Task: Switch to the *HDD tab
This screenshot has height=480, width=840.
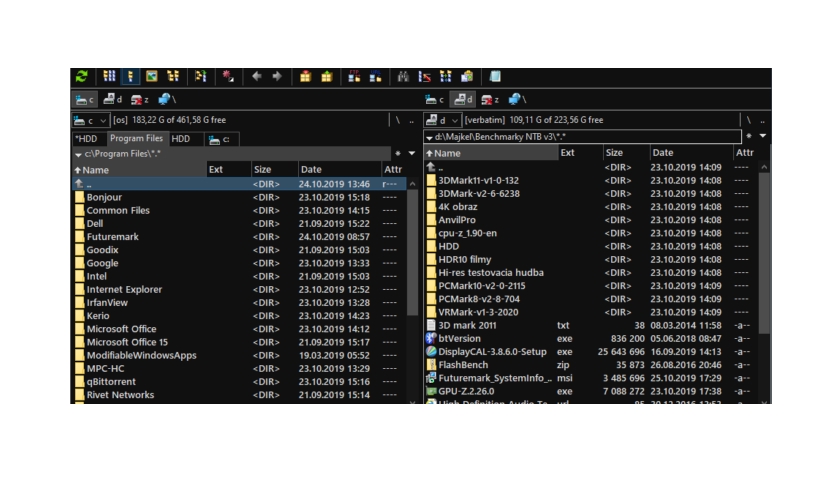Action: click(x=86, y=139)
